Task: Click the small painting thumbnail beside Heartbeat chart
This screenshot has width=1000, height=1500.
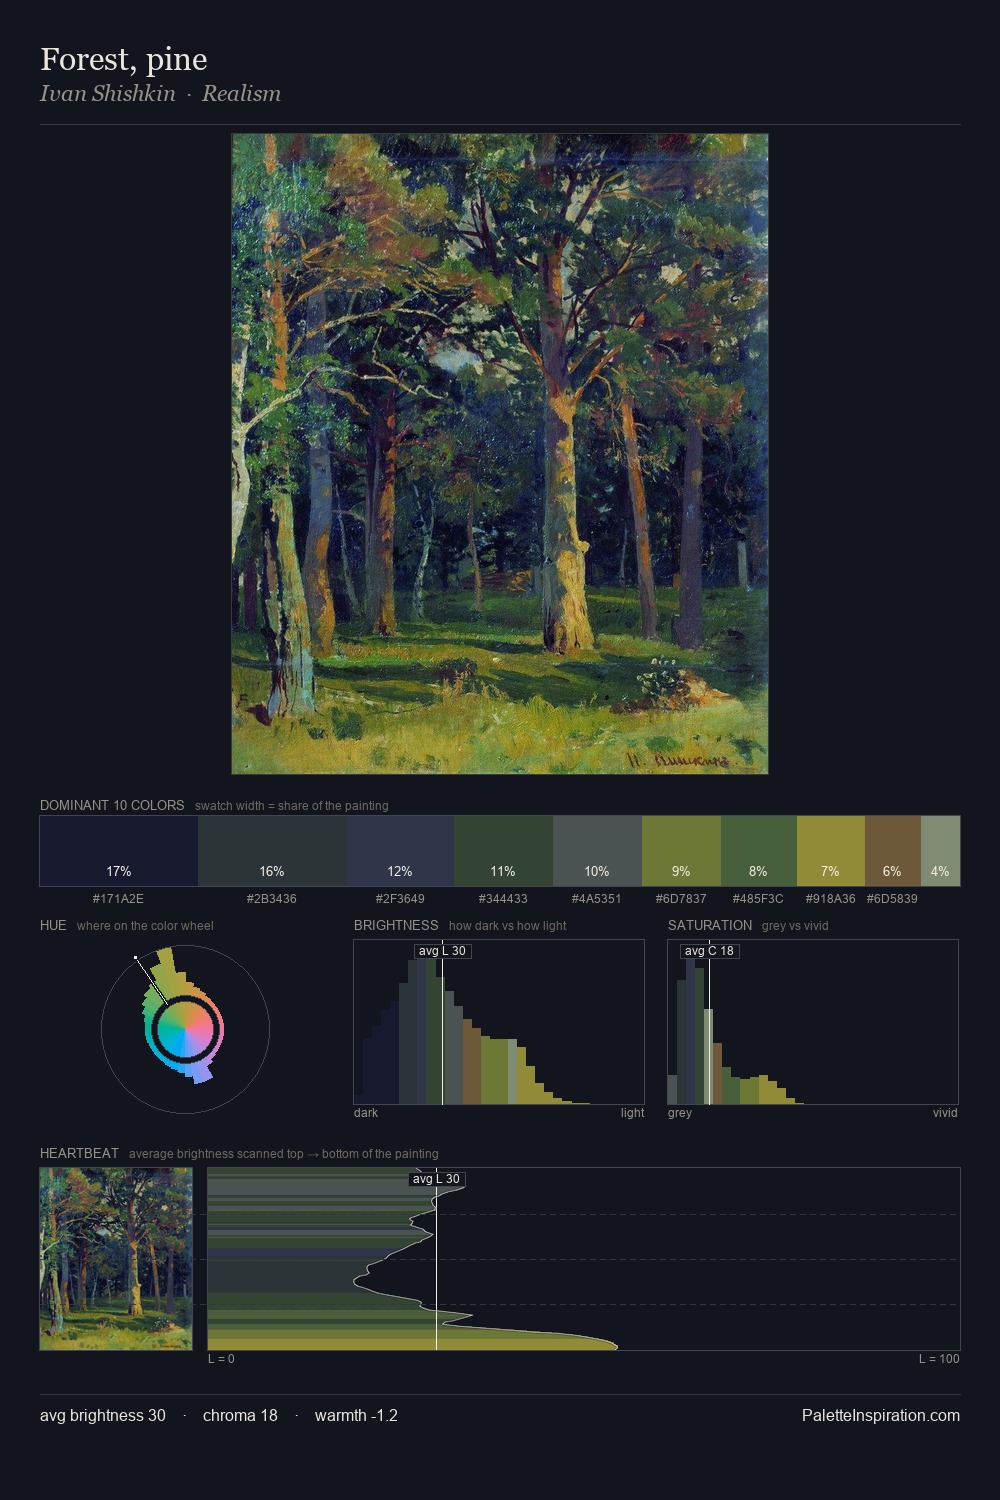Action: click(x=116, y=1259)
